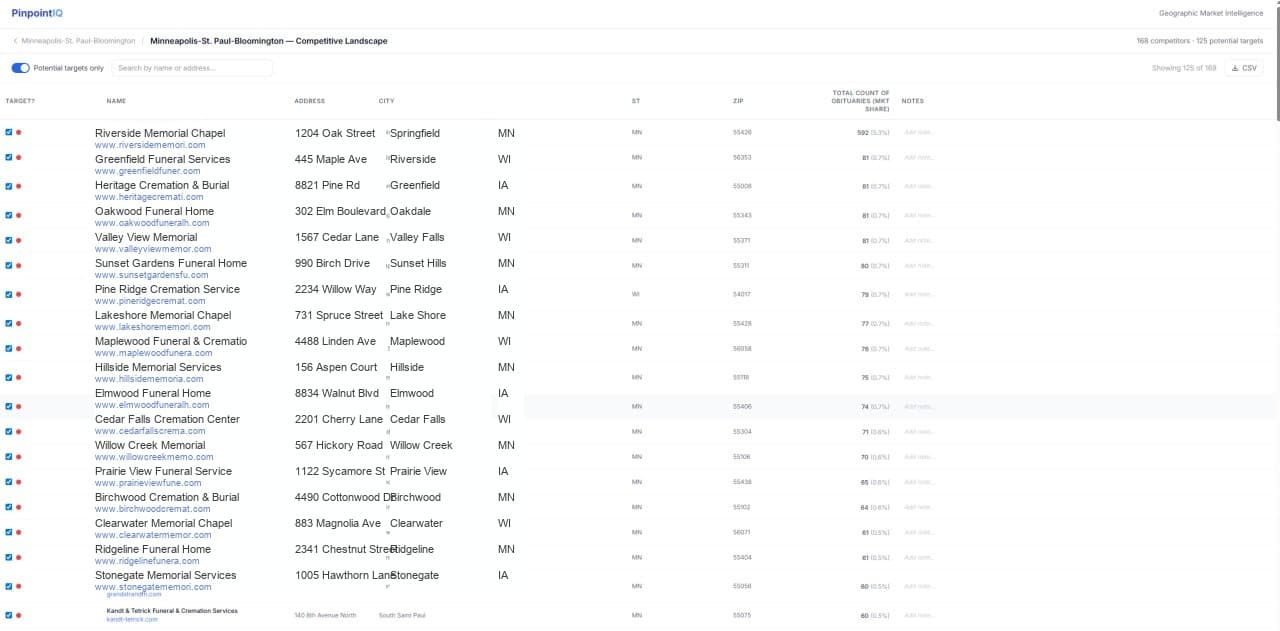Click the search by name or address field
The height and width of the screenshot is (631, 1280).
(x=190, y=67)
